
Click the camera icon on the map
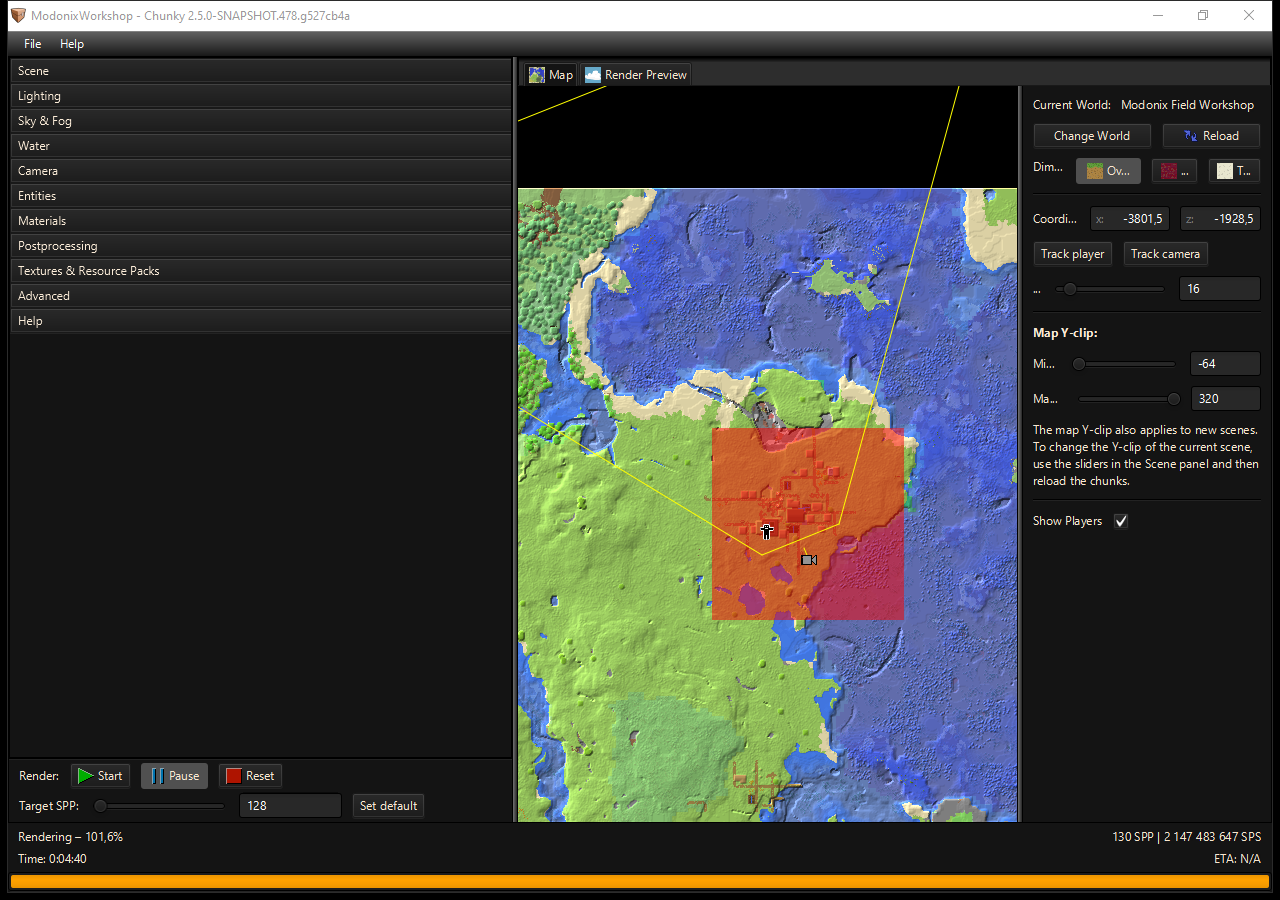click(809, 560)
